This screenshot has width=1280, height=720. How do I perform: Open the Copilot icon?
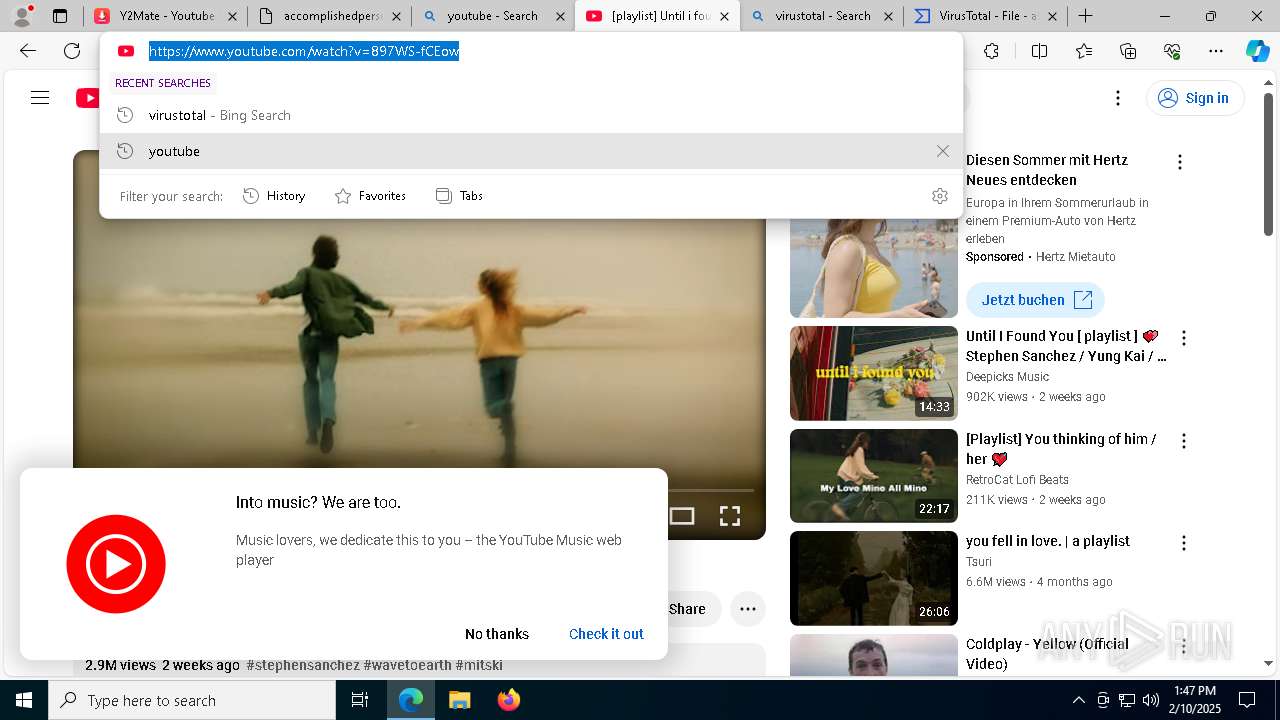click(x=1257, y=51)
